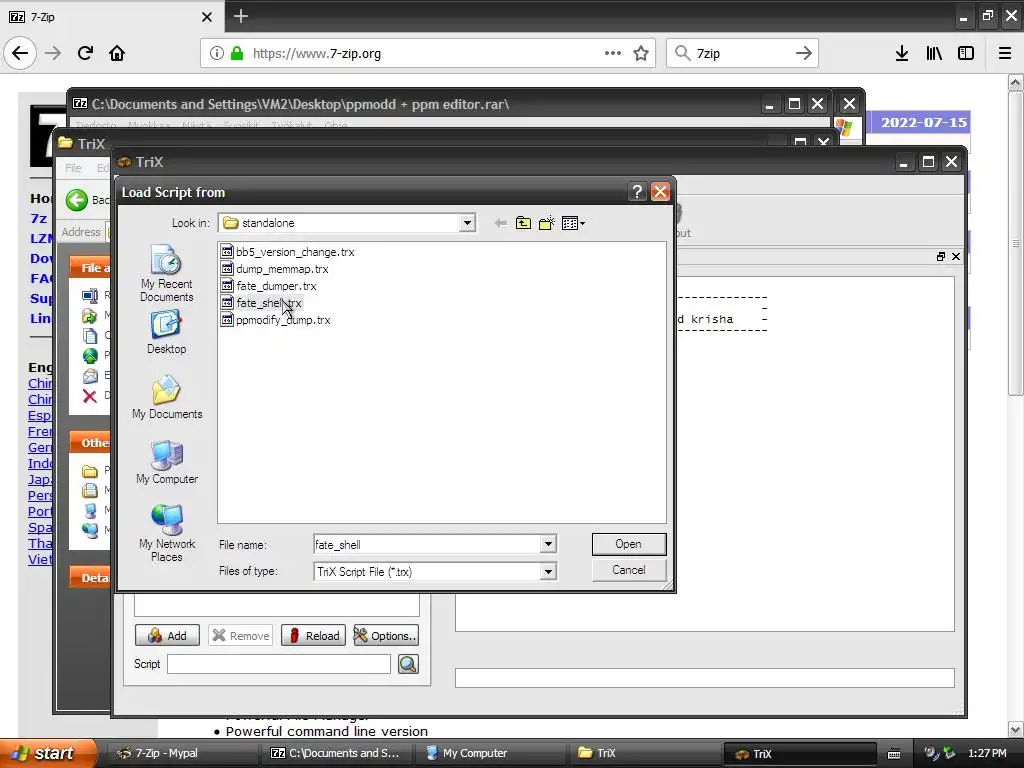Create a new folder in dialog
This screenshot has width=1024, height=768.
[547, 223]
